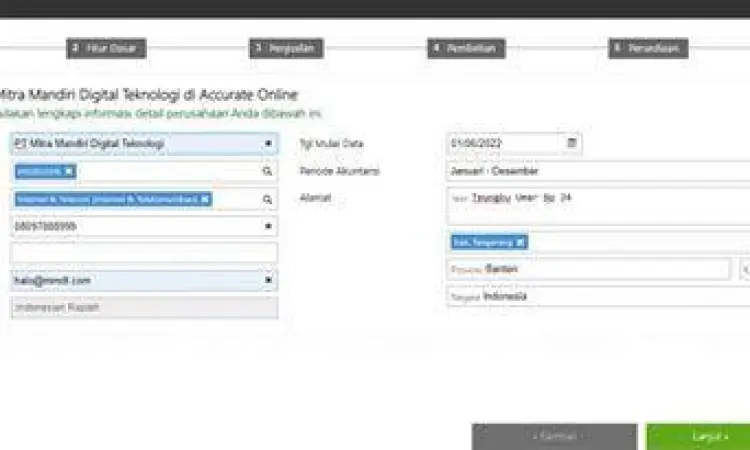Open the Fitur Dasar step tab
Image resolution: width=750 pixels, height=450 pixels.
(106, 48)
